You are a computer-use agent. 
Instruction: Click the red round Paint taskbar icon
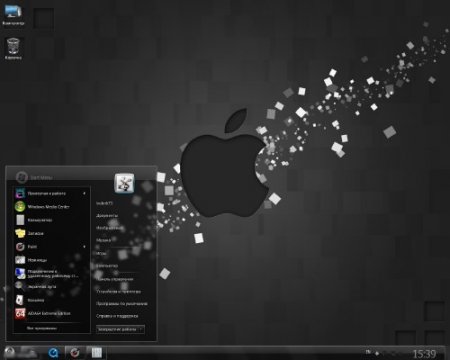[x=75, y=352]
